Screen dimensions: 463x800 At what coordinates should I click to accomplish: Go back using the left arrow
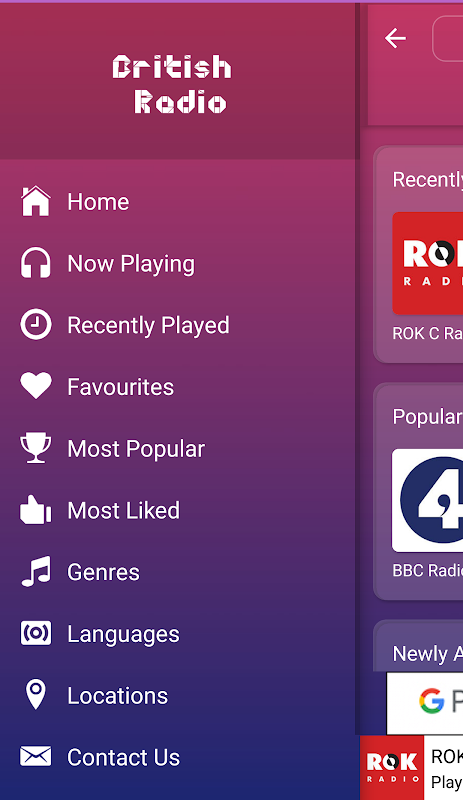point(395,38)
